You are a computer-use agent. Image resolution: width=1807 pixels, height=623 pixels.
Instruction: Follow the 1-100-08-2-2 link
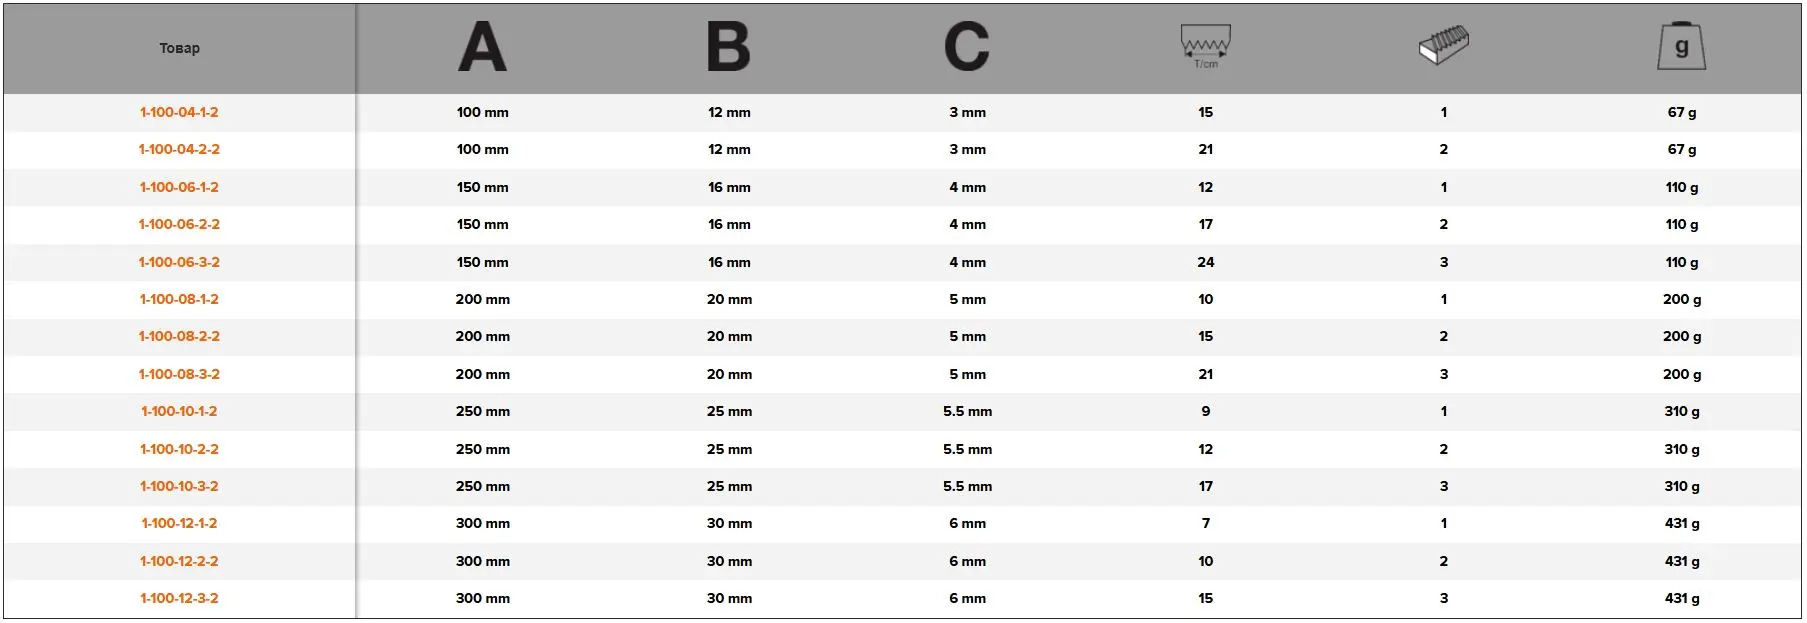click(179, 336)
